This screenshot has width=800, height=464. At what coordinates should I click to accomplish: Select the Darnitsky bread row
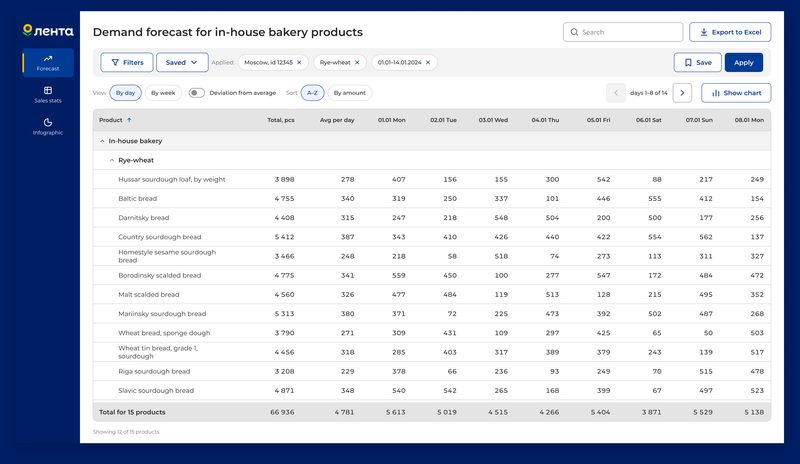tap(432, 217)
